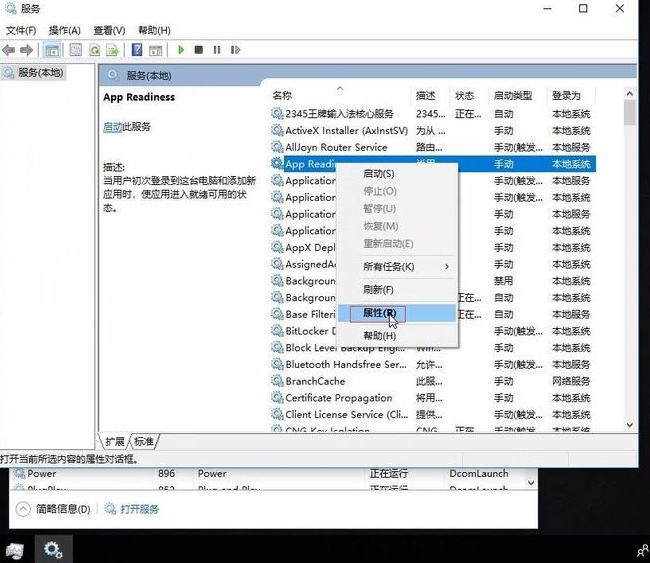
Task: Click the Export List toolbar icon
Action: point(113,50)
